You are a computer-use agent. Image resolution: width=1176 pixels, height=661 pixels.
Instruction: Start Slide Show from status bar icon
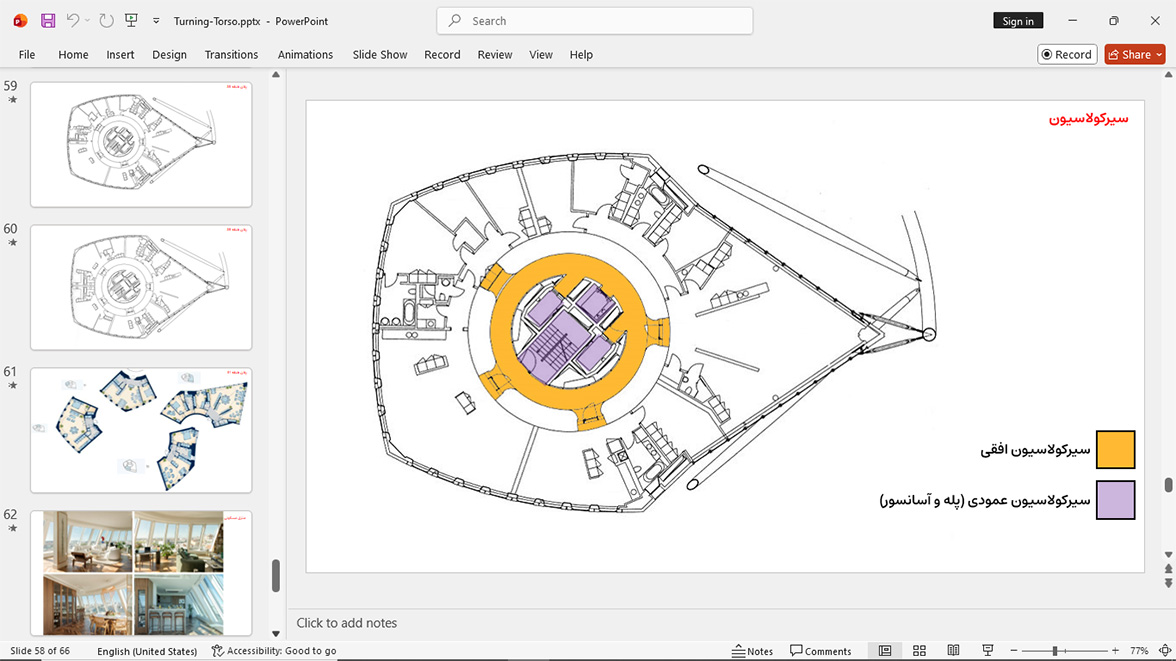[988, 651]
